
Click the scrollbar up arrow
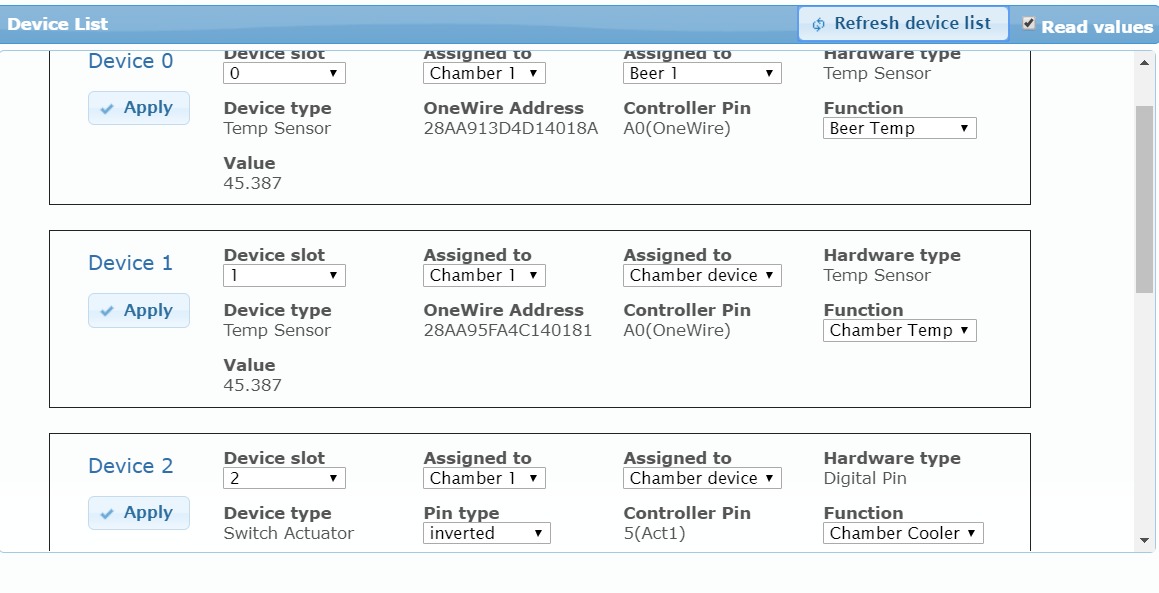(1144, 62)
